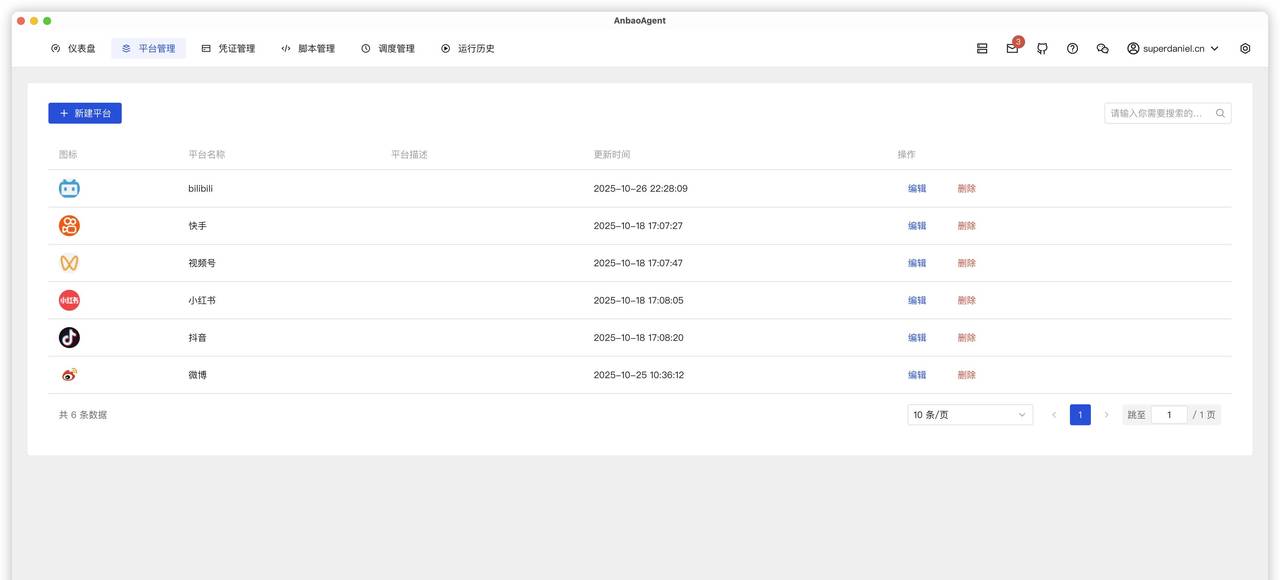This screenshot has width=1280, height=580.
Task: Click the 视频号 platform icon
Action: pyautogui.click(x=65, y=260)
